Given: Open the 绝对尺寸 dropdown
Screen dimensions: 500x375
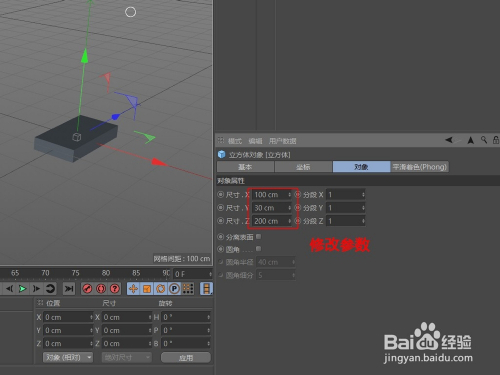Looking at the screenshot, I should [126, 357].
